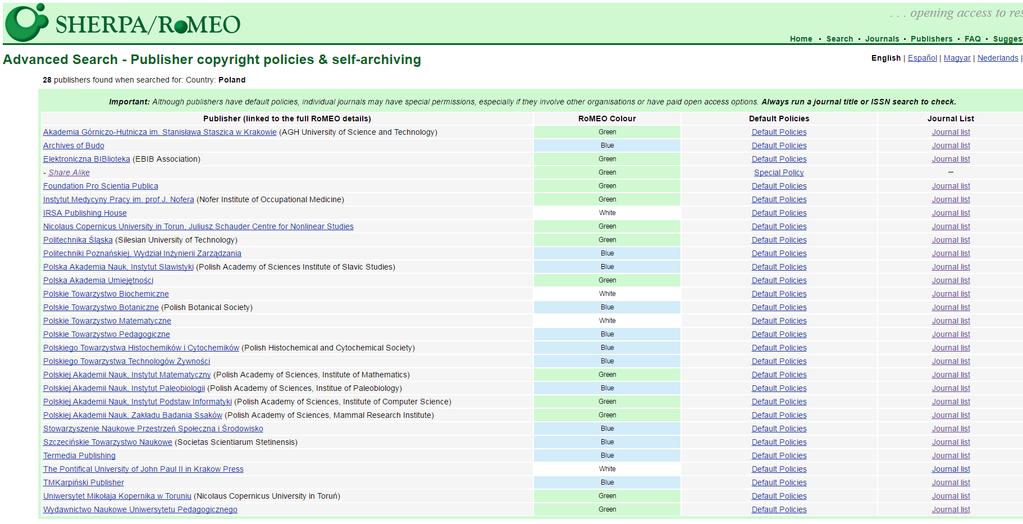Open Polskiej Akademii Nauk Instytut Paleobiologii

[124, 388]
